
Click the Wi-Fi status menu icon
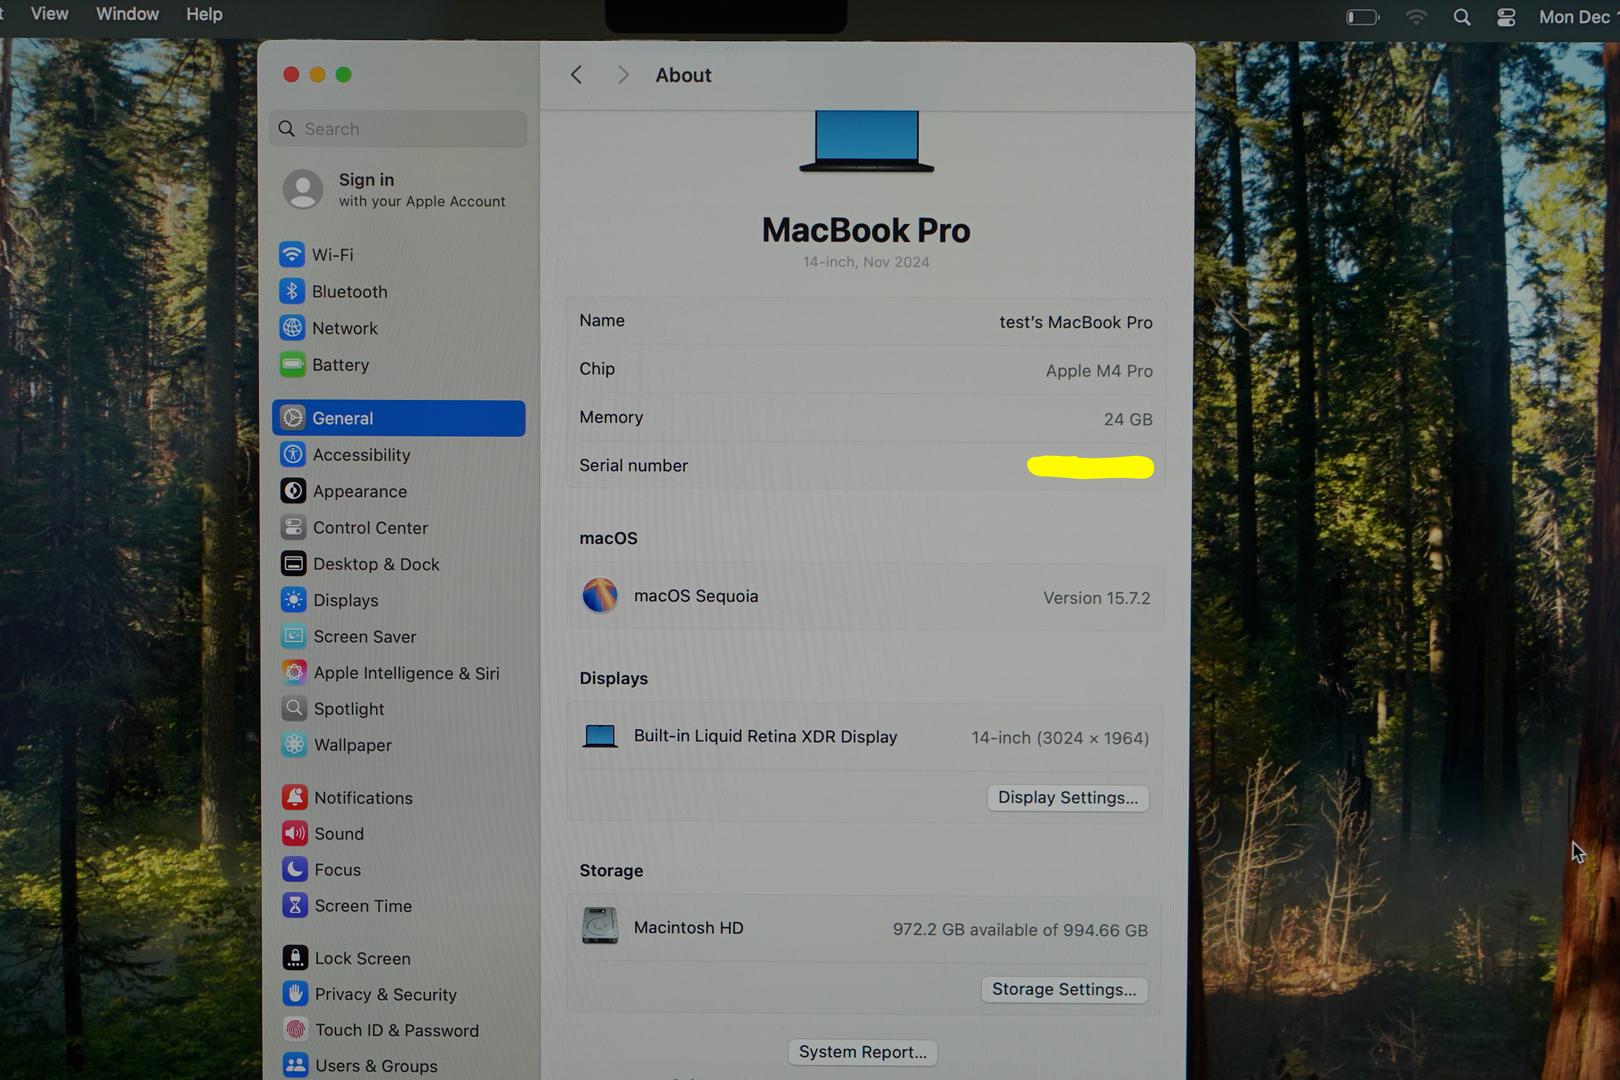coord(1415,17)
